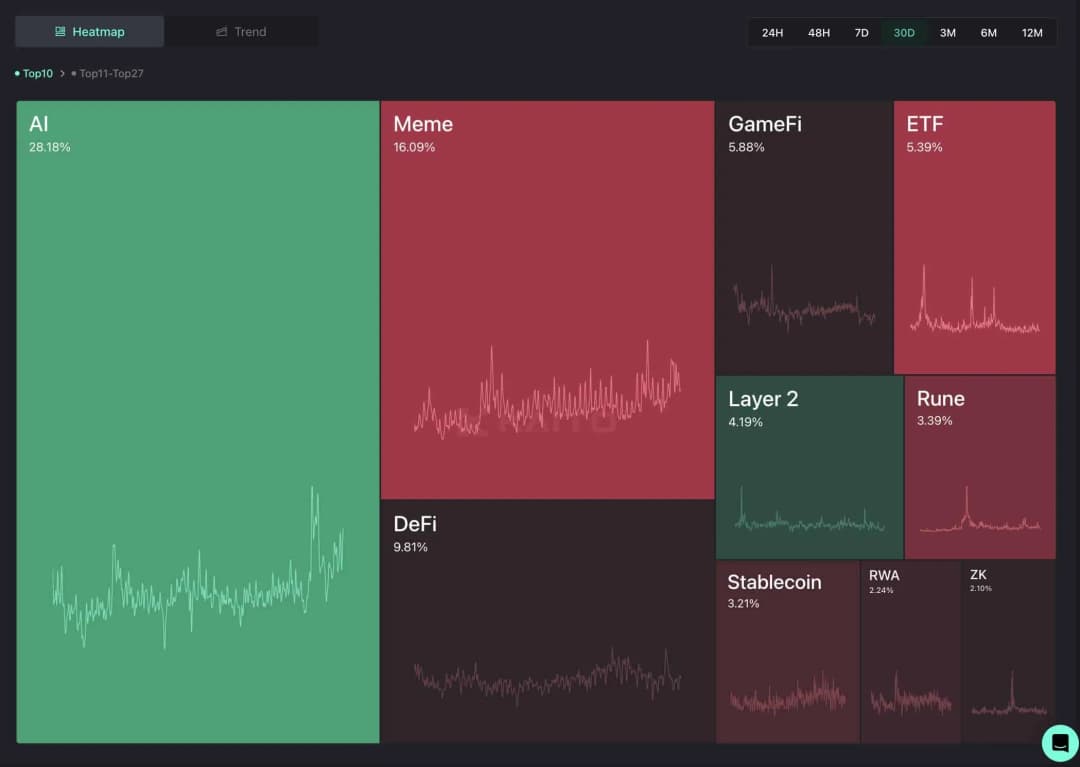Switch to 3M time range
This screenshot has height=767, width=1080.
[947, 33]
